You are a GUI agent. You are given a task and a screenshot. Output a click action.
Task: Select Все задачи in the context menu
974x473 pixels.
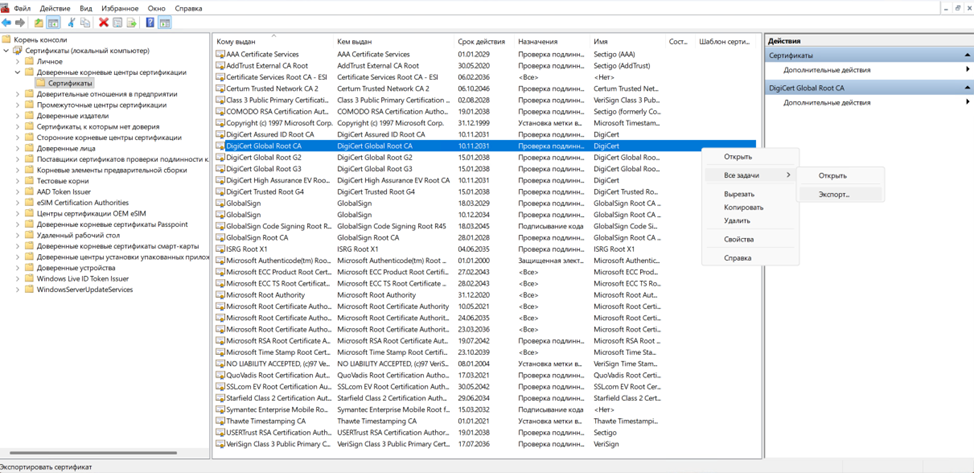pyautogui.click(x=750, y=176)
